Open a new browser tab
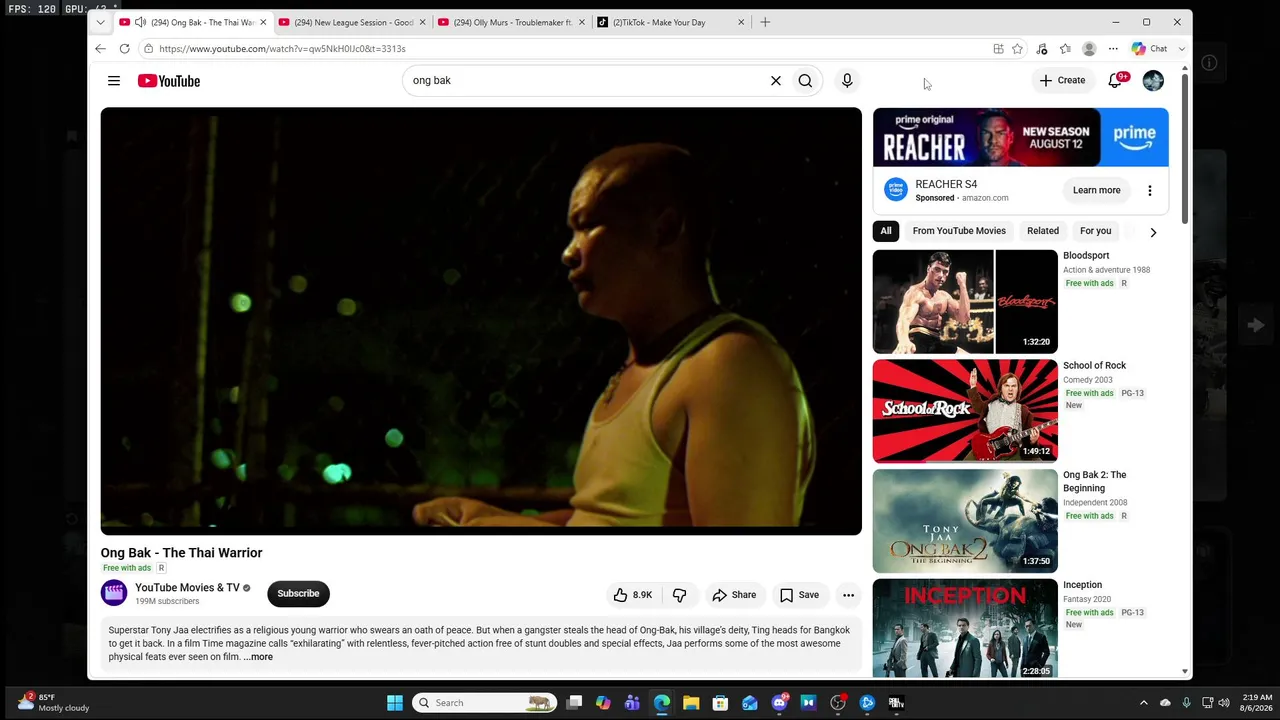Image resolution: width=1280 pixels, height=720 pixels. (765, 22)
